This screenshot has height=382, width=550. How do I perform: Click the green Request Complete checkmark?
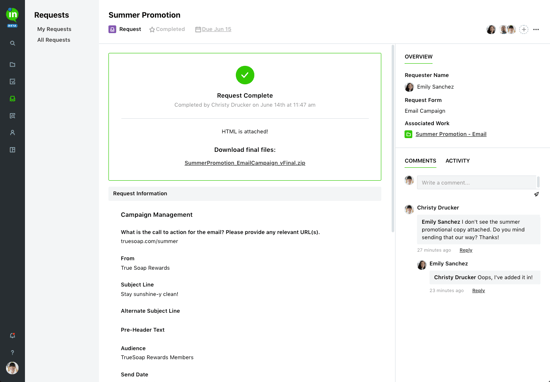pos(245,75)
